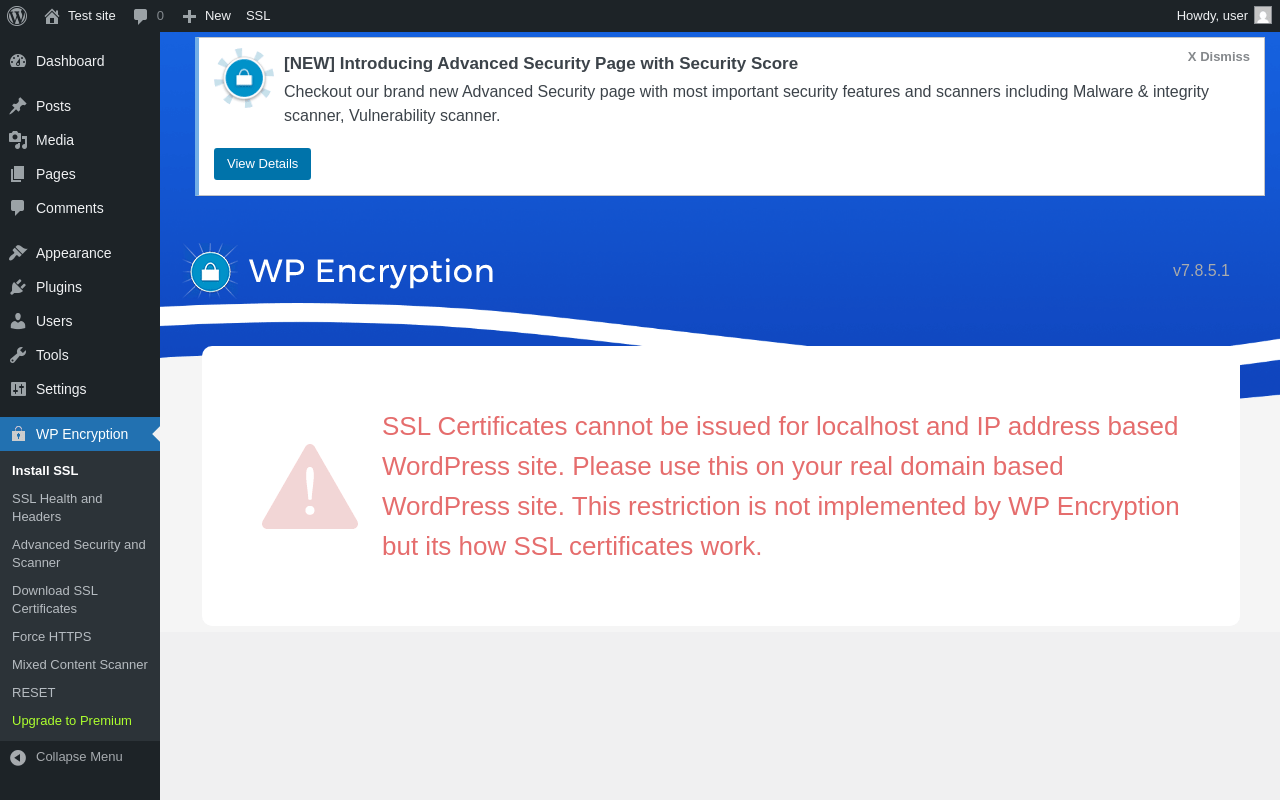This screenshot has width=1280, height=800.
Task: Click the View Details button
Action: [262, 164]
